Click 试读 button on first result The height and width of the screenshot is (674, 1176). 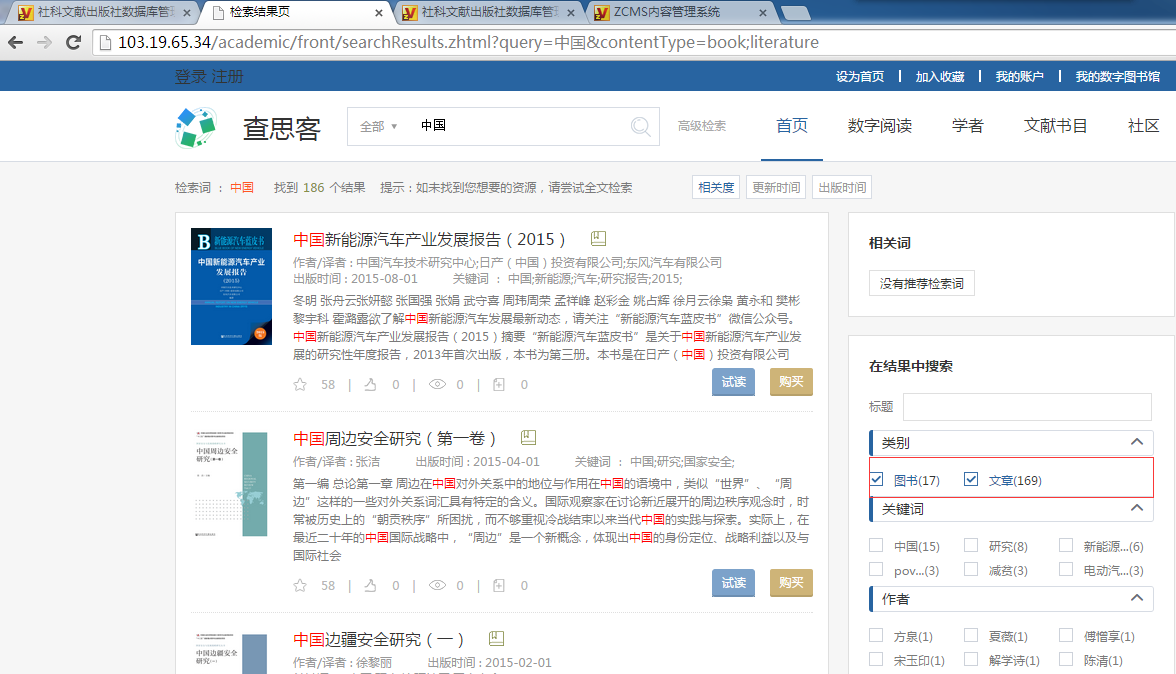coord(733,382)
